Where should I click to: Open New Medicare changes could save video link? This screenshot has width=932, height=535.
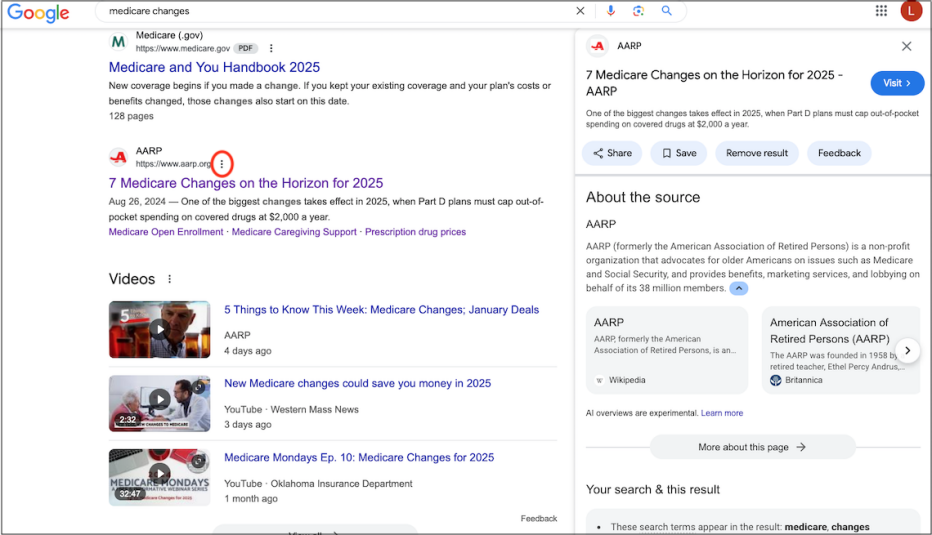click(357, 383)
